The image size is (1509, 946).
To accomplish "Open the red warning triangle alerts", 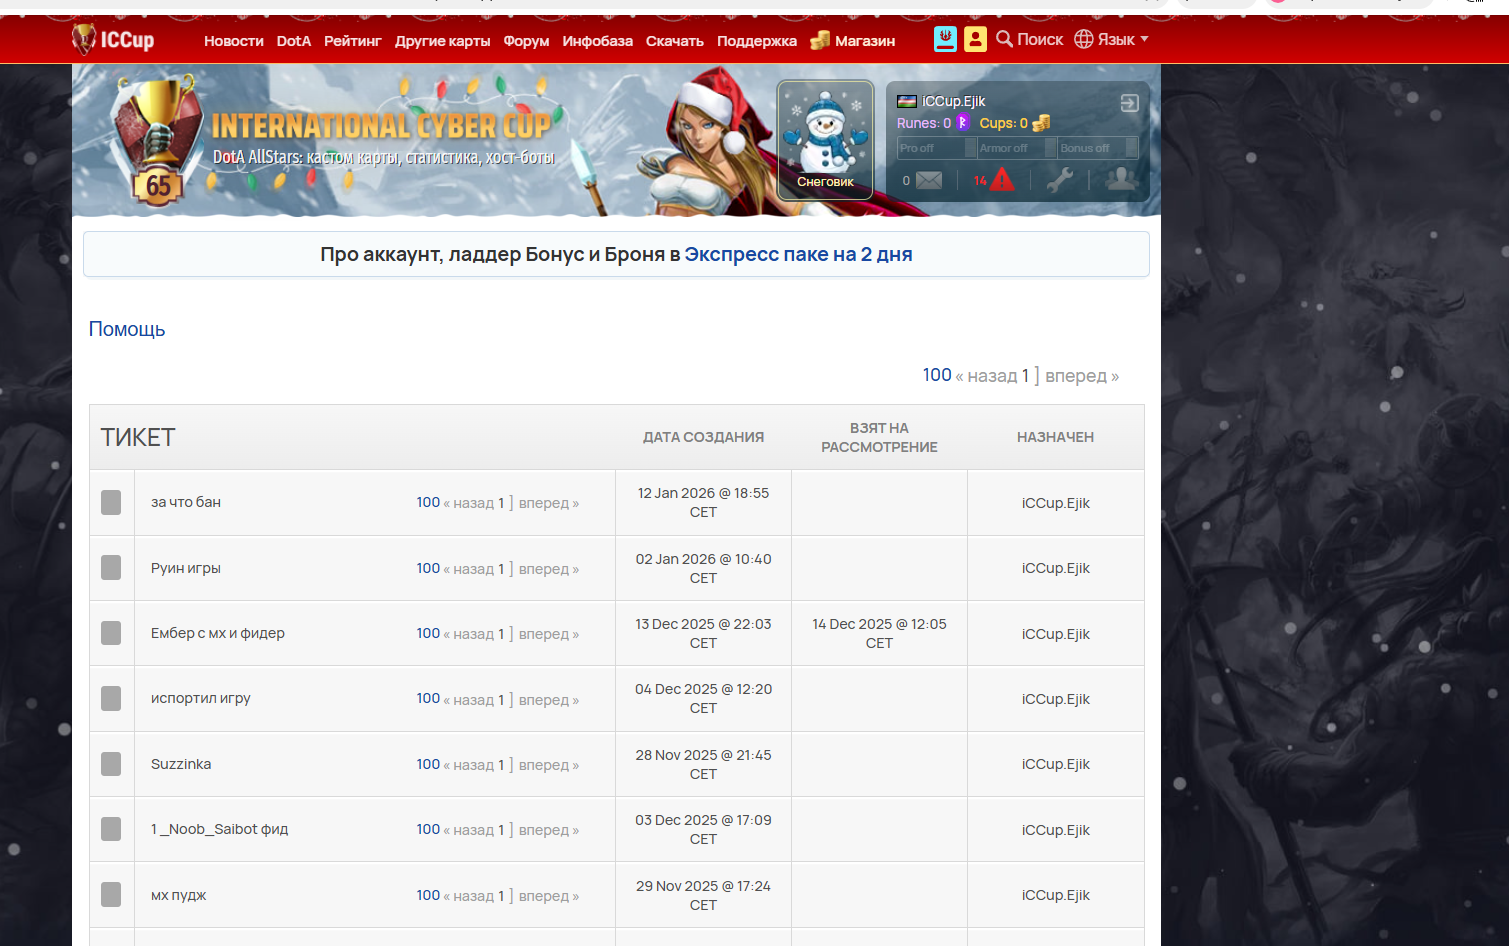I will pyautogui.click(x=1001, y=179).
